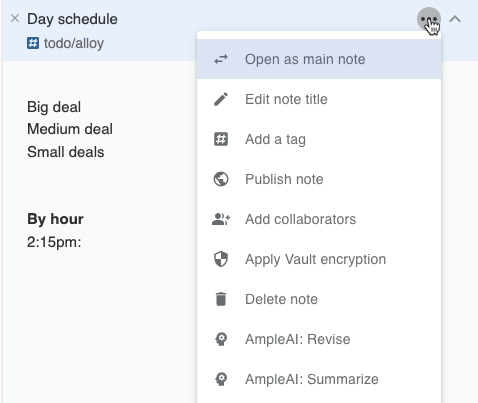Collapse the Day schedule note with chevron
The height and width of the screenshot is (403, 478).
[x=455, y=19]
